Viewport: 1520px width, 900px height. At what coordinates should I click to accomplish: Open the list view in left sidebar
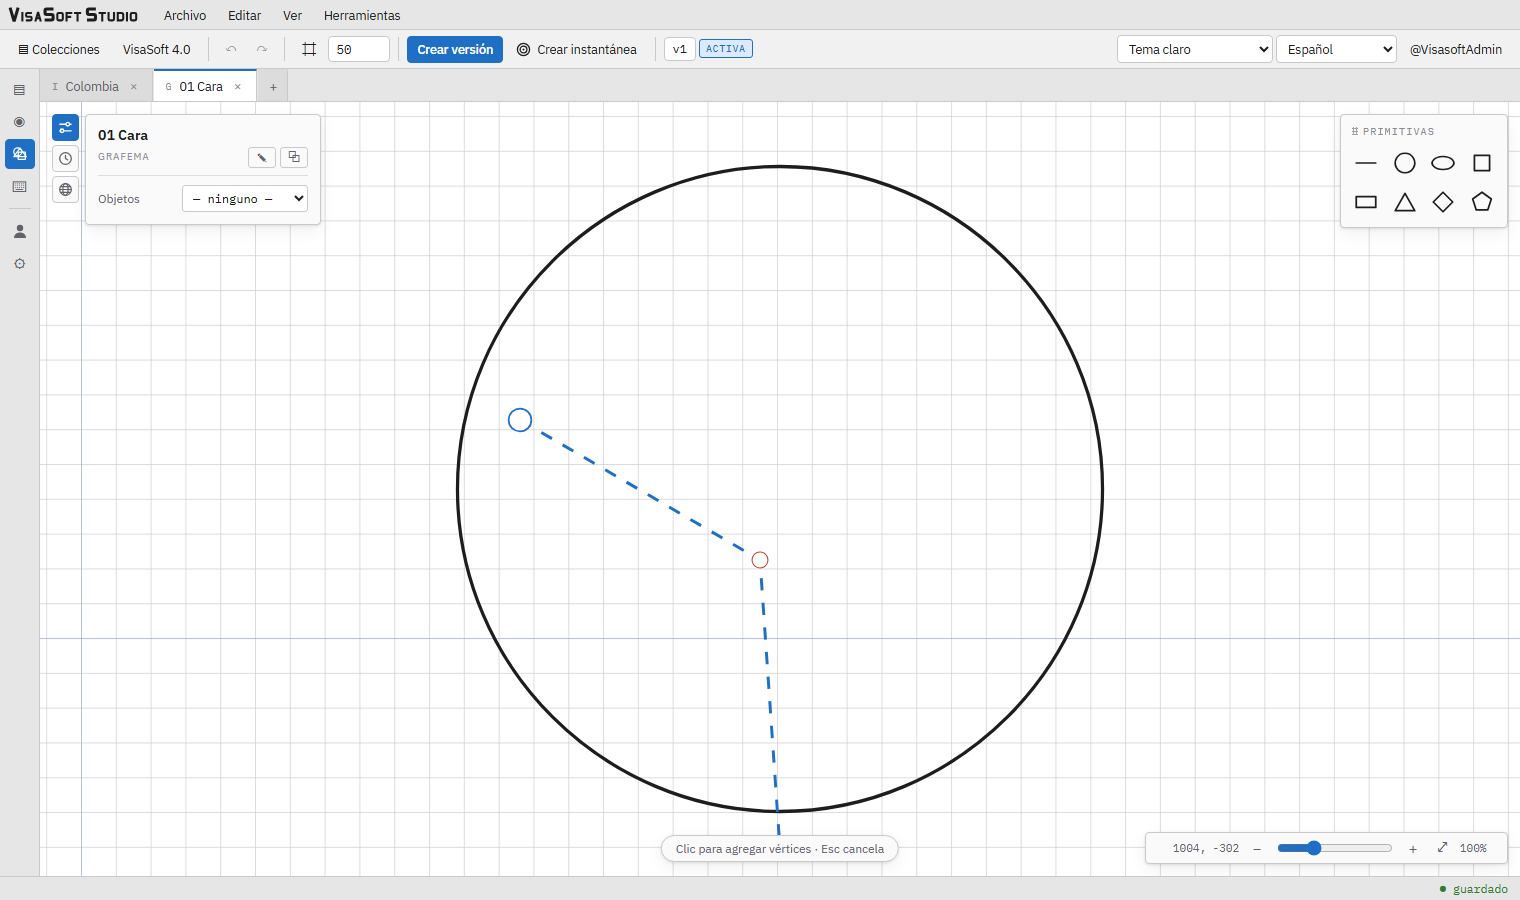pyautogui.click(x=19, y=90)
